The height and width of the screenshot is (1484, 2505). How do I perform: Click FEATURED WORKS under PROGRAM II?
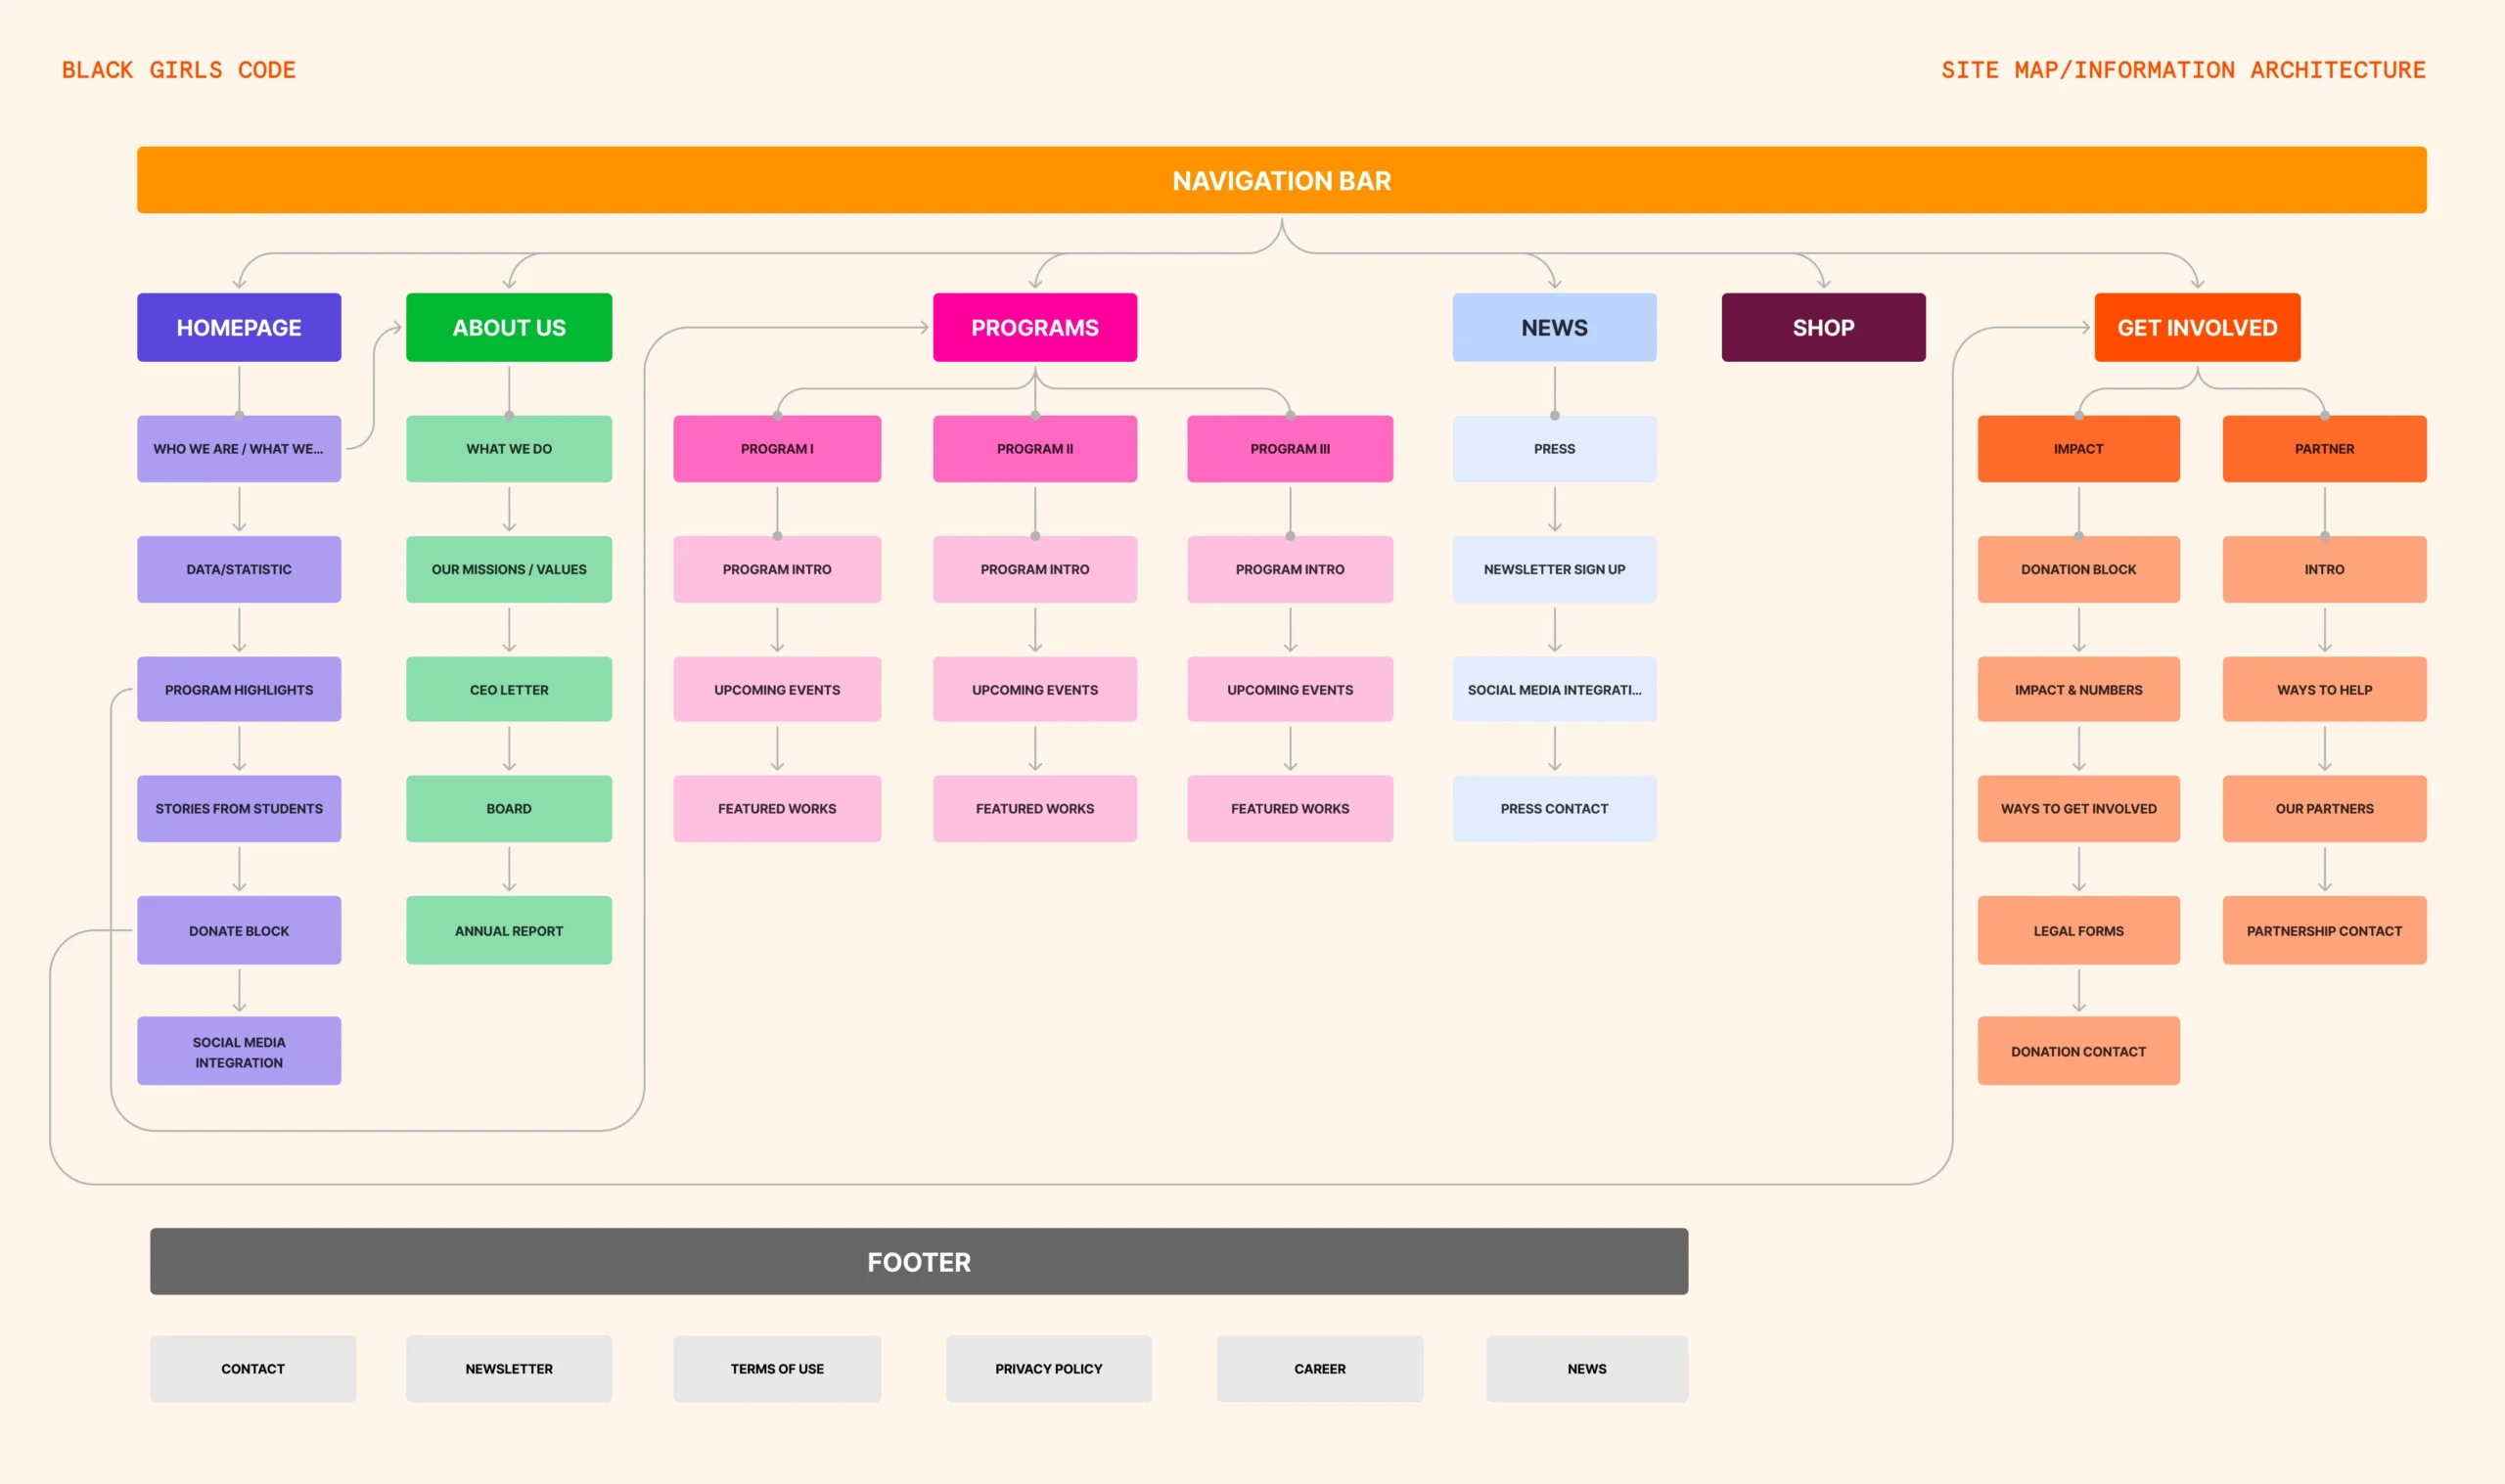tap(1035, 808)
